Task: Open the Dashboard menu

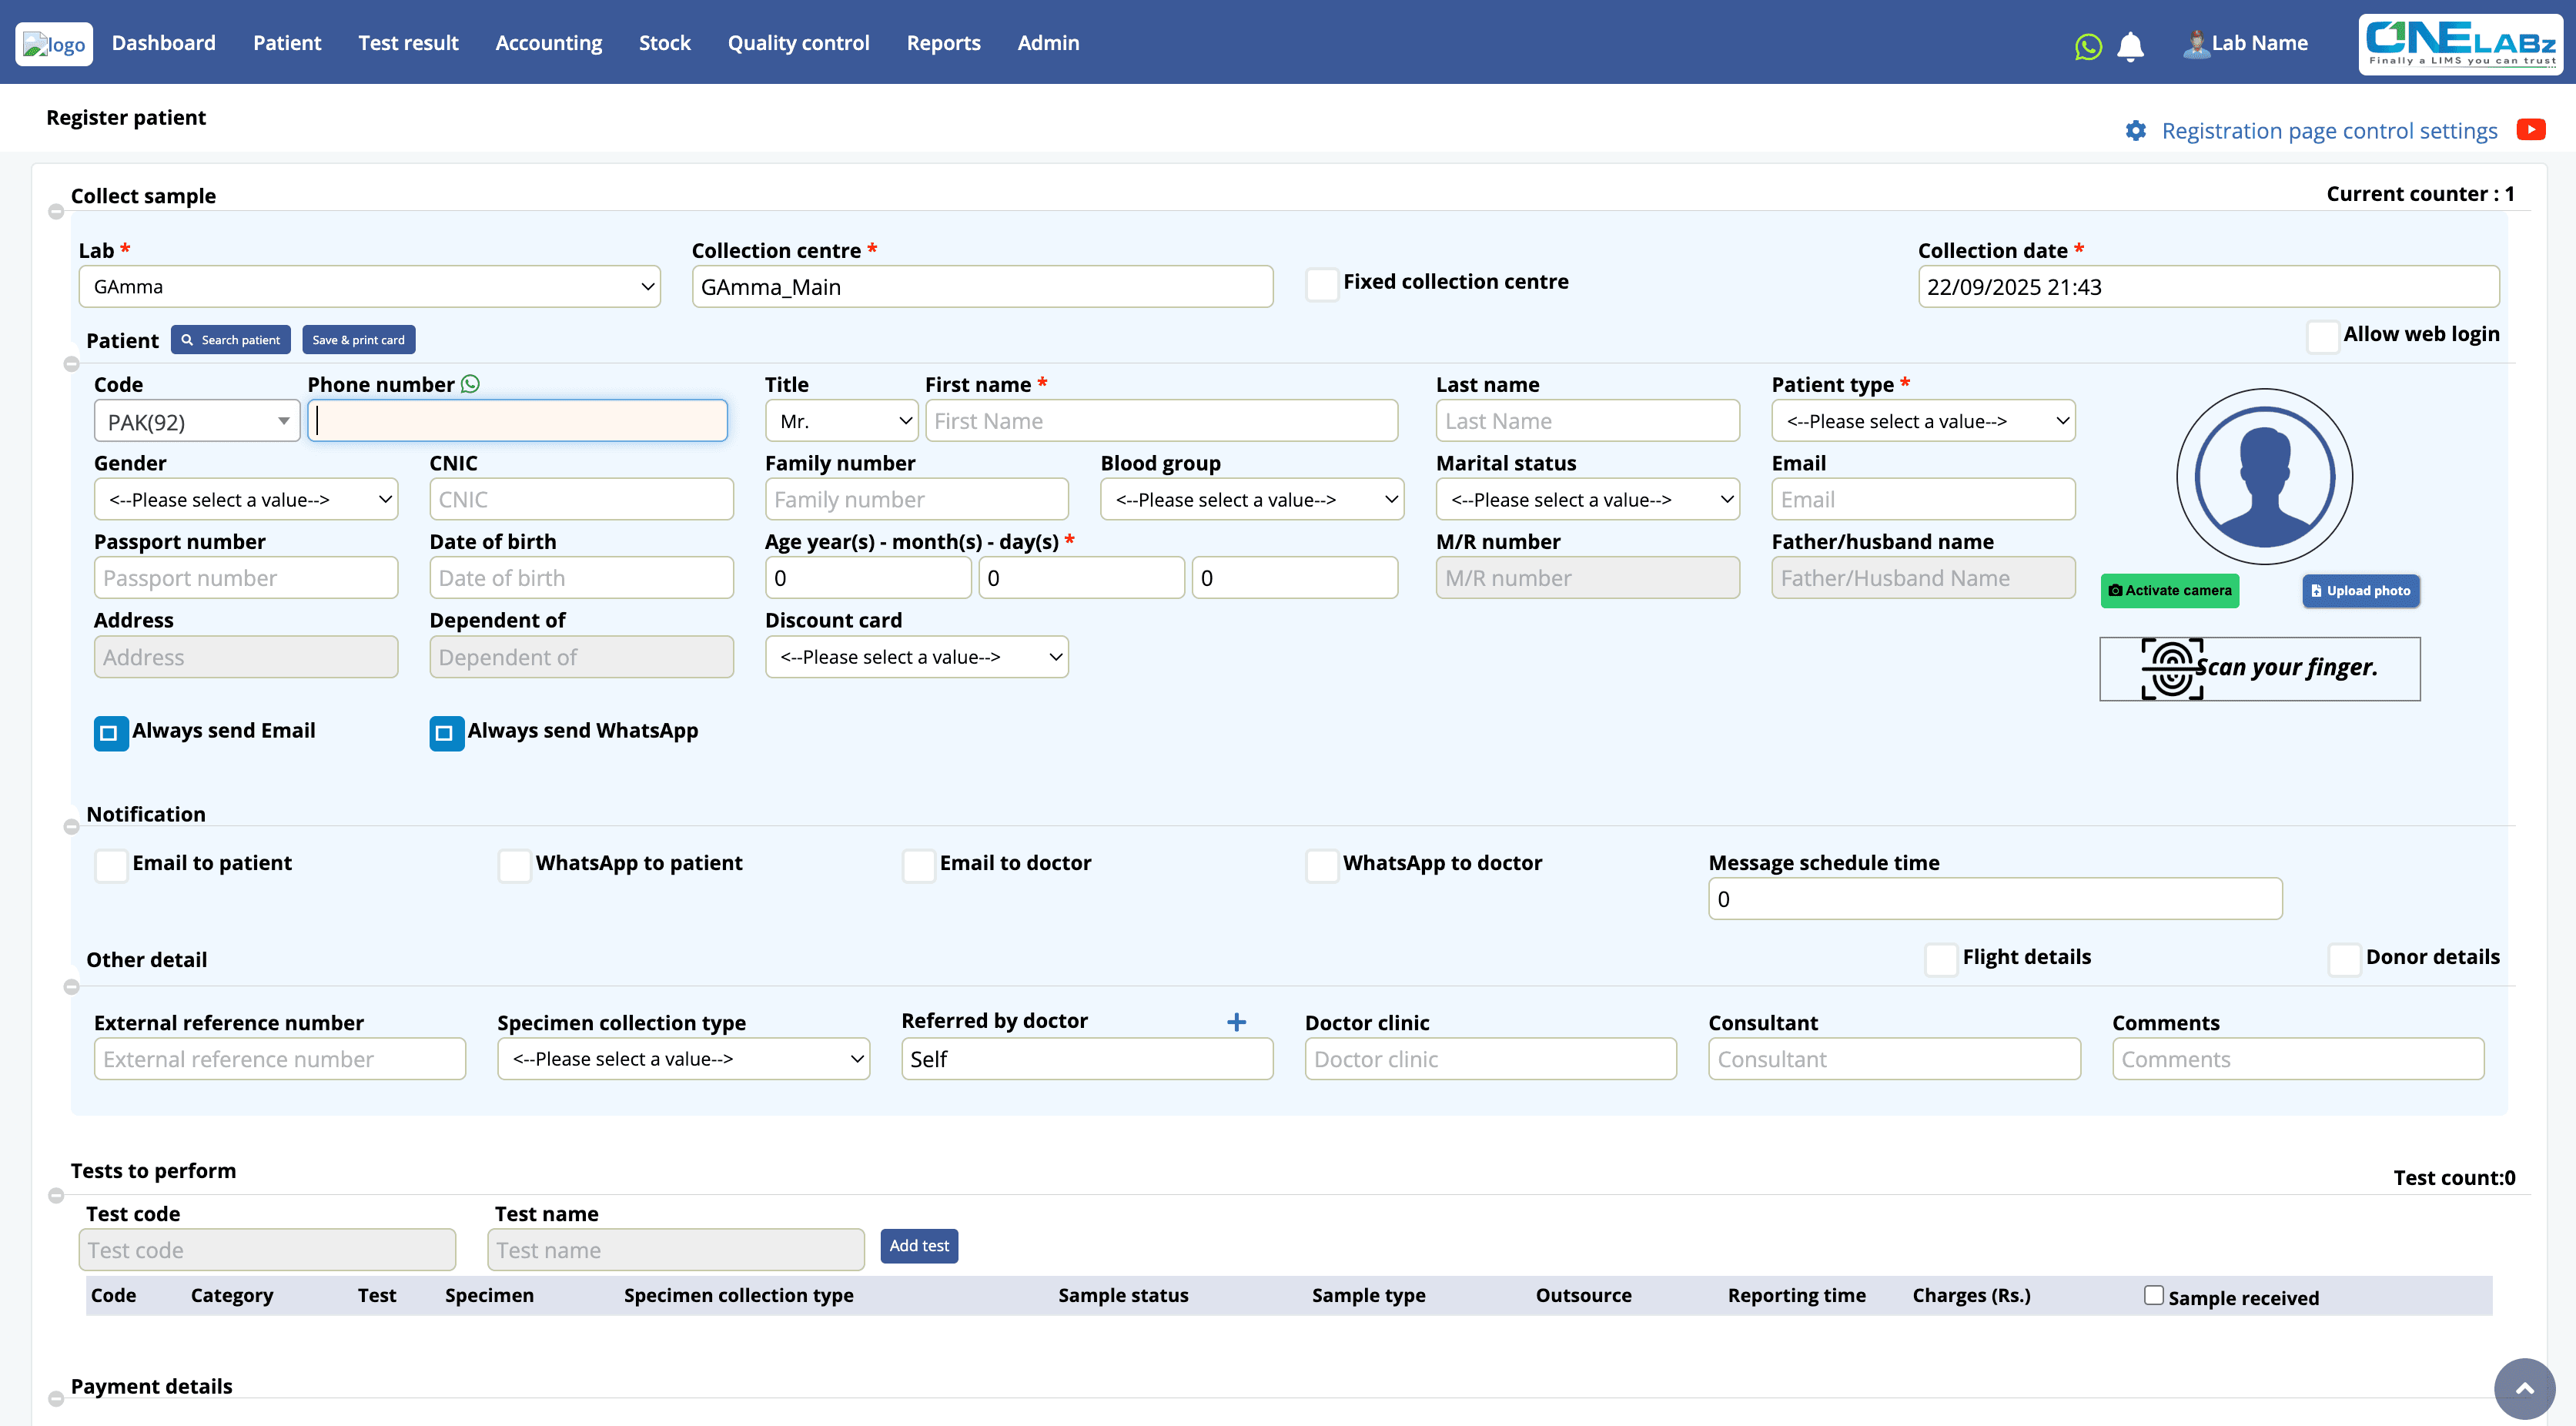Action: [x=164, y=43]
